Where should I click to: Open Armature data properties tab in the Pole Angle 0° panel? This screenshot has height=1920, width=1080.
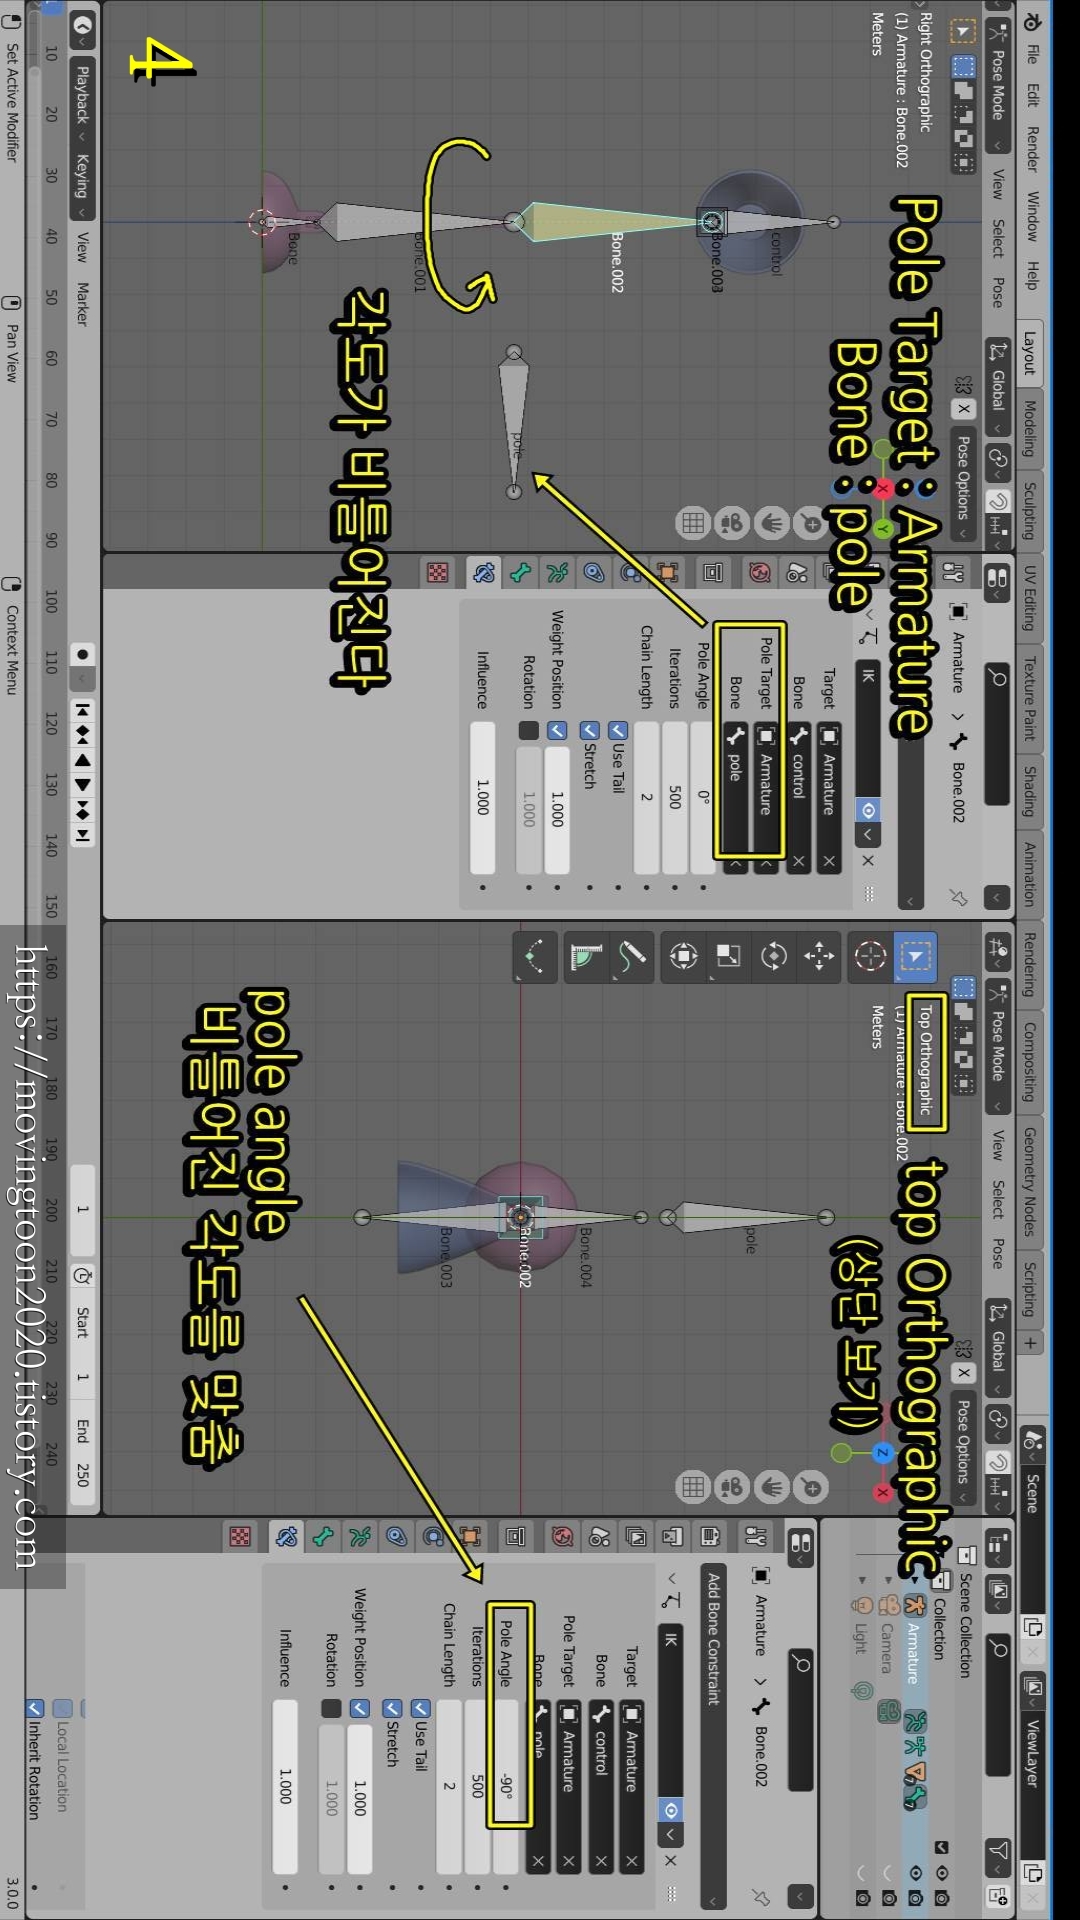(557, 572)
